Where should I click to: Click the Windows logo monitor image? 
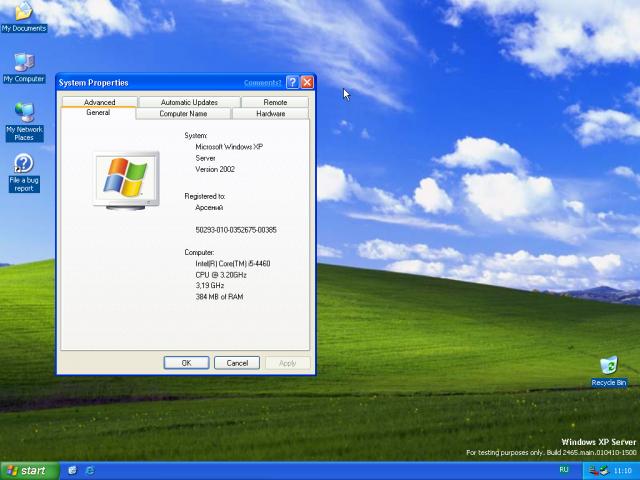126,180
